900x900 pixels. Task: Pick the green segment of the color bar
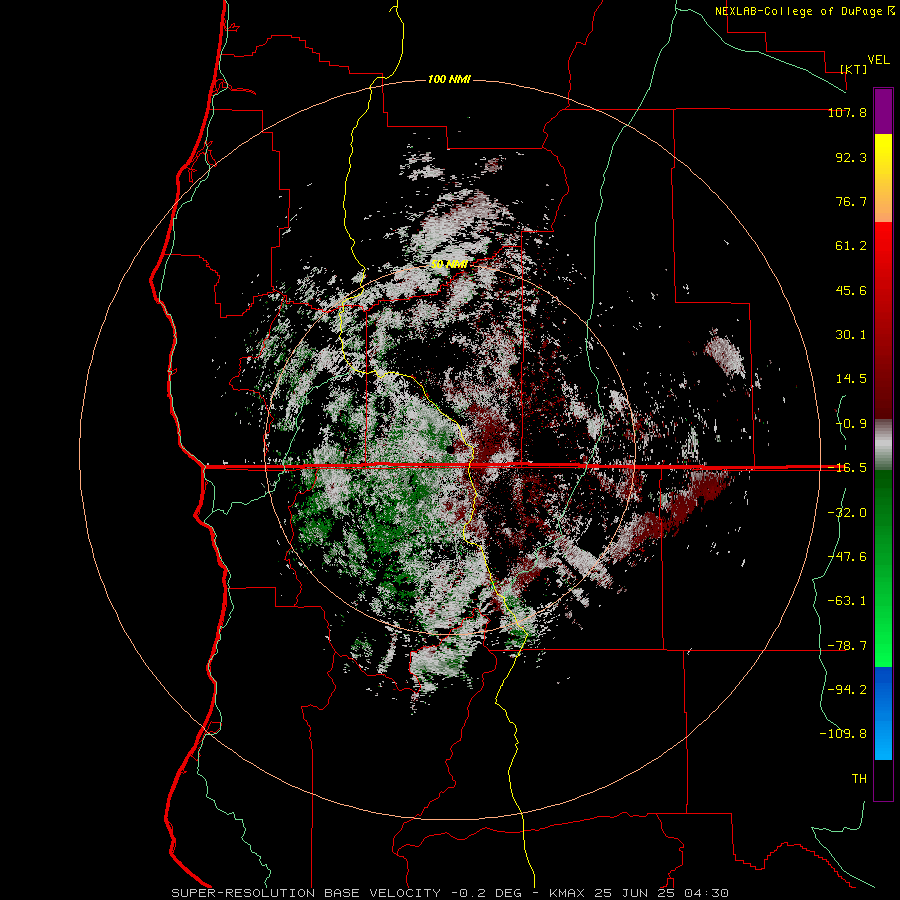[x=883, y=568]
